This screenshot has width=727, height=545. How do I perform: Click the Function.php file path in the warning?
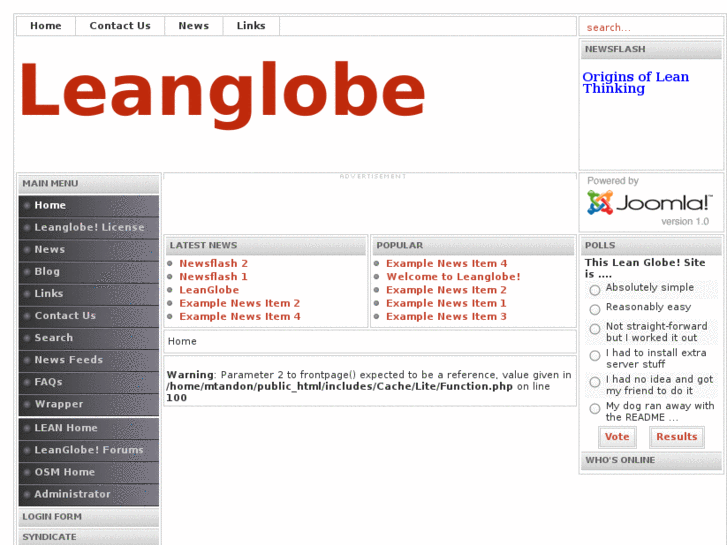[340, 386]
